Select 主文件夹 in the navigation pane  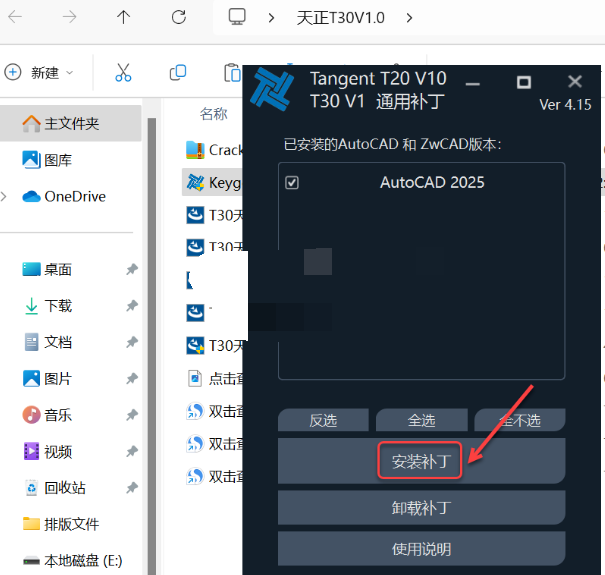point(71,123)
